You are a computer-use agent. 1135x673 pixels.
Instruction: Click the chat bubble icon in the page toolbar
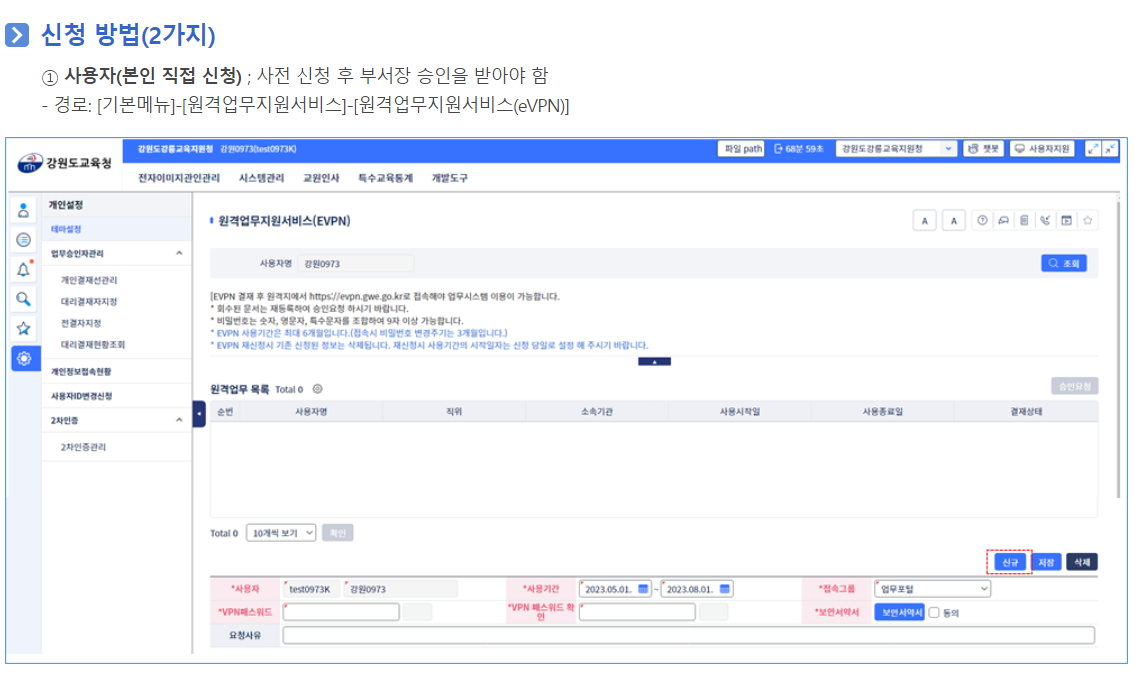1004,219
